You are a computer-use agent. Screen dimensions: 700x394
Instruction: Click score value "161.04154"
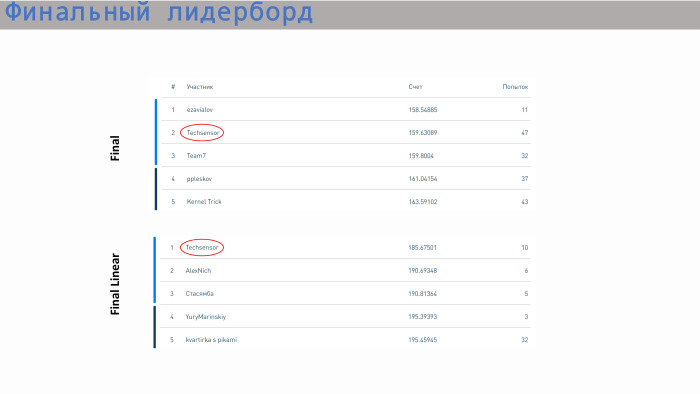423,179
